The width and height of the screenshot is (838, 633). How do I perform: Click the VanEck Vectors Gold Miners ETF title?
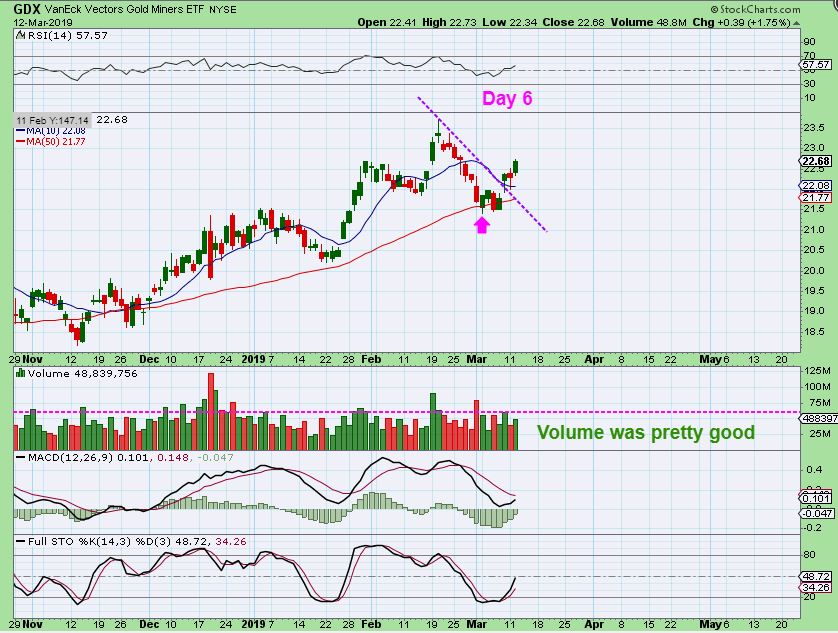tap(124, 9)
